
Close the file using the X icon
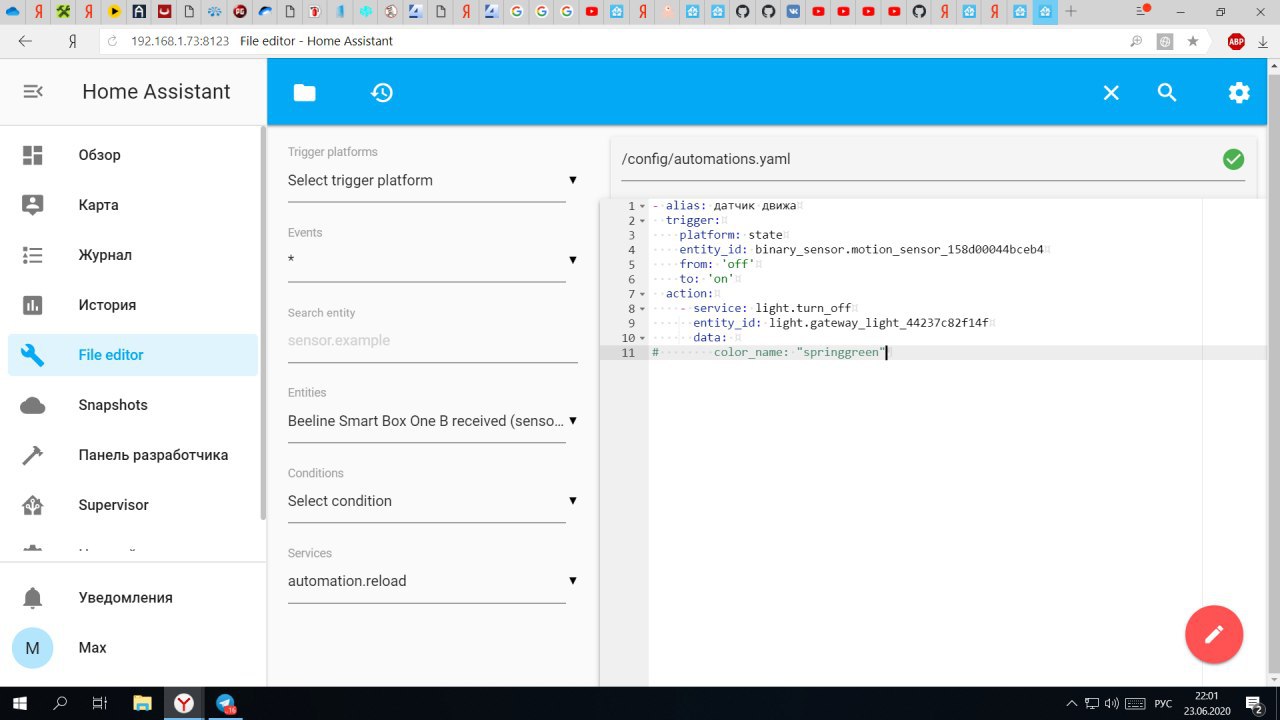1111,92
